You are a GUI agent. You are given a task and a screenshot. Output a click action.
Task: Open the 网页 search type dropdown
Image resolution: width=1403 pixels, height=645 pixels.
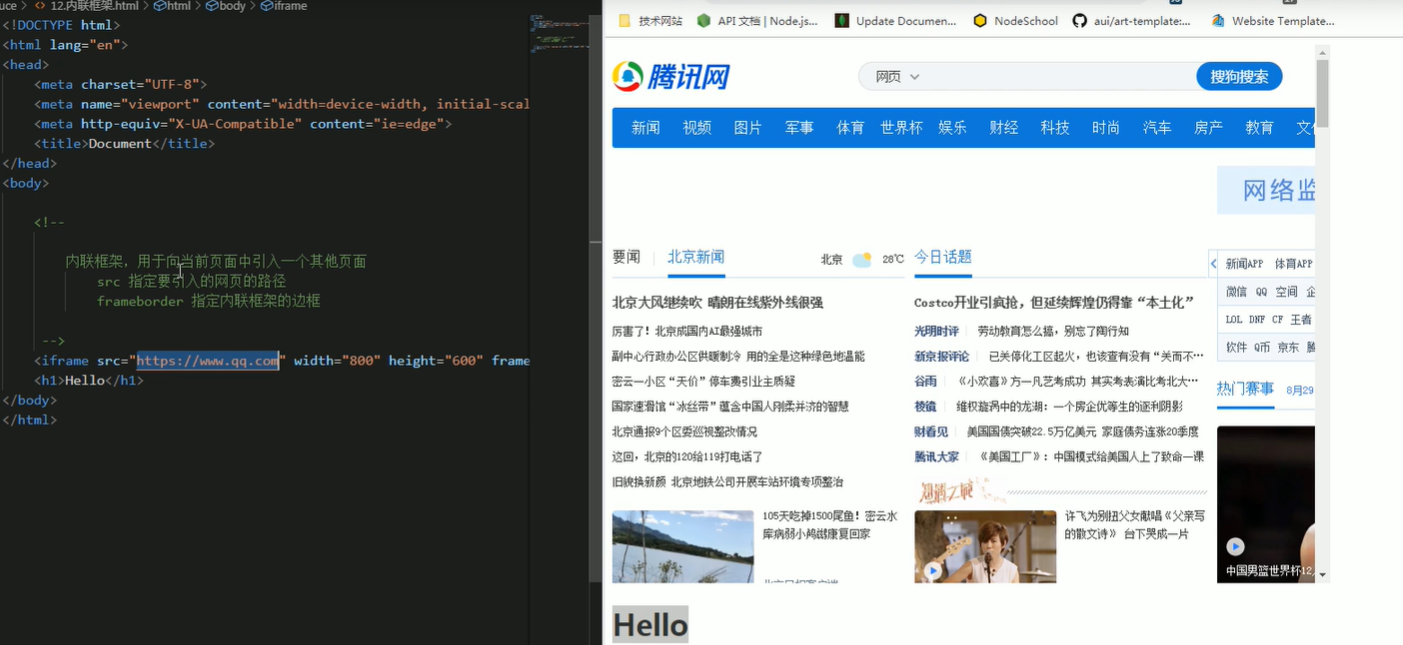click(x=897, y=77)
